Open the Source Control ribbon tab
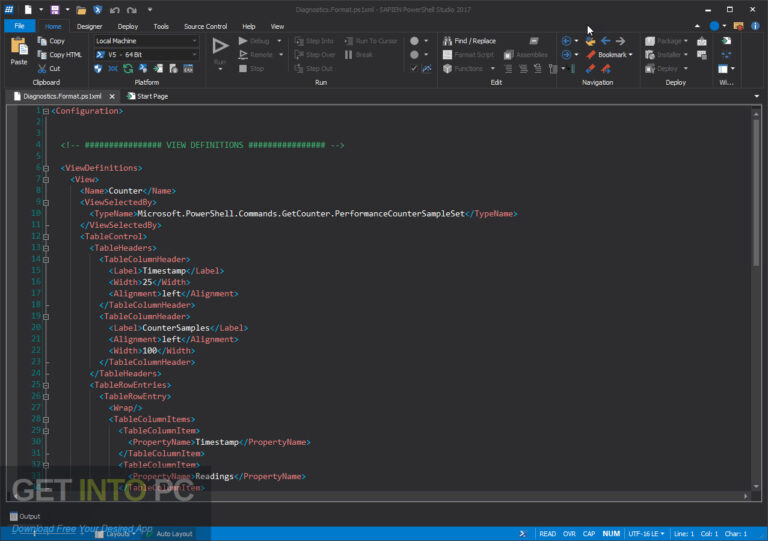 point(205,26)
